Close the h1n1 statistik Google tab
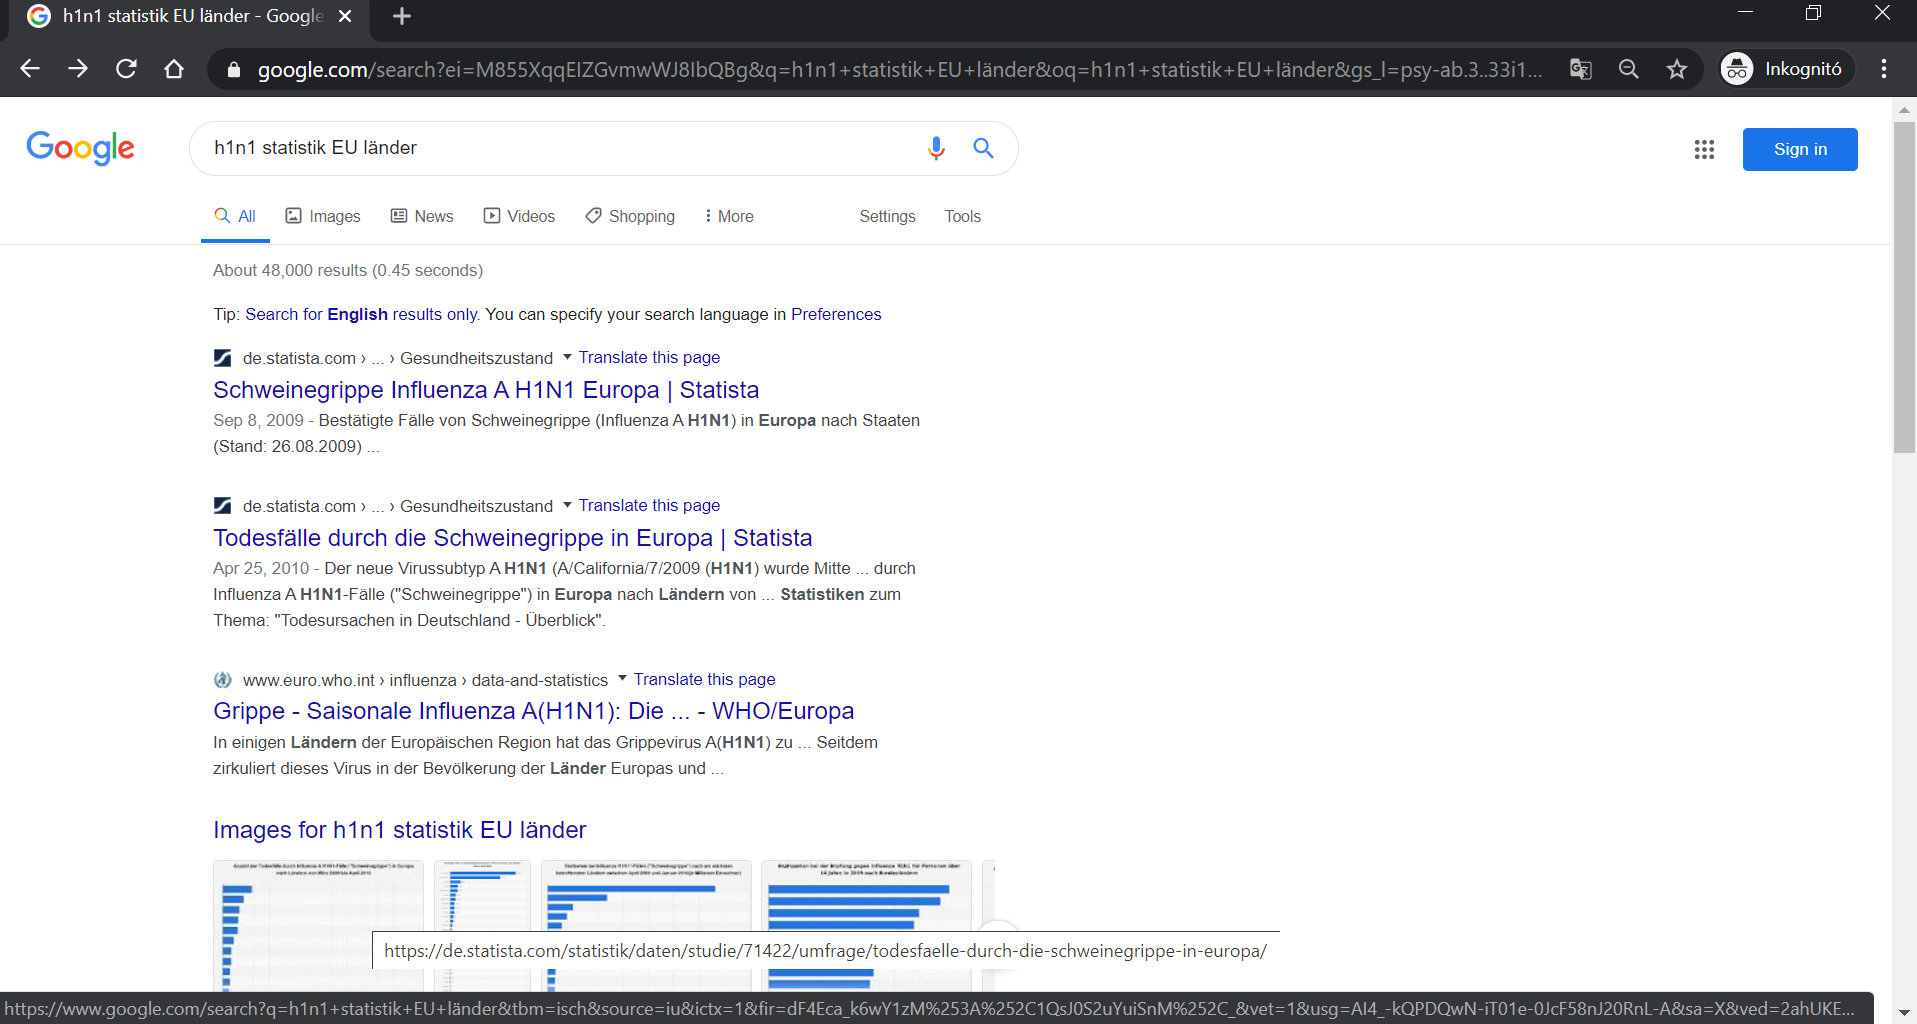This screenshot has height=1024, width=1917. pos(345,16)
